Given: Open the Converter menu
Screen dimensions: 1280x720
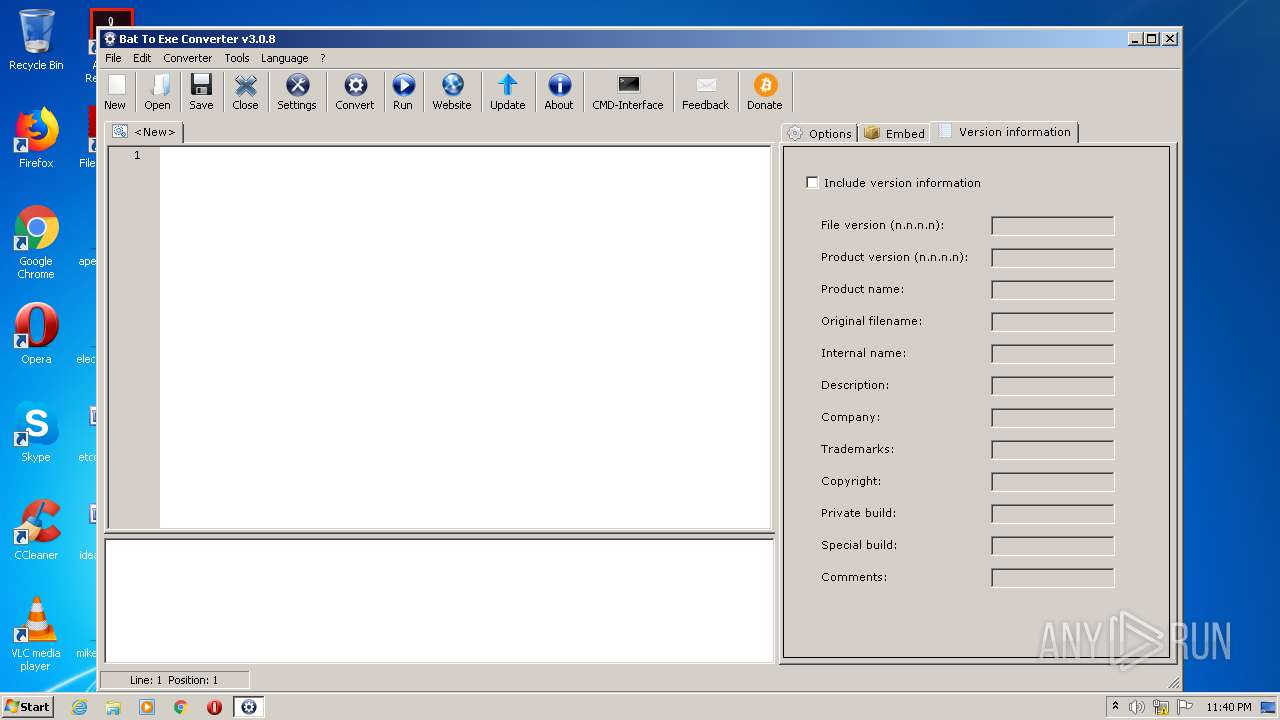Looking at the screenshot, I should pos(188,58).
